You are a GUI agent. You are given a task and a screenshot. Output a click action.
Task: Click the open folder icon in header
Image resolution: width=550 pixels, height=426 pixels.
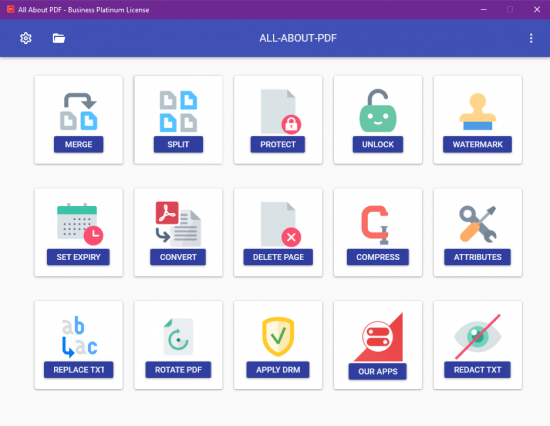point(59,38)
